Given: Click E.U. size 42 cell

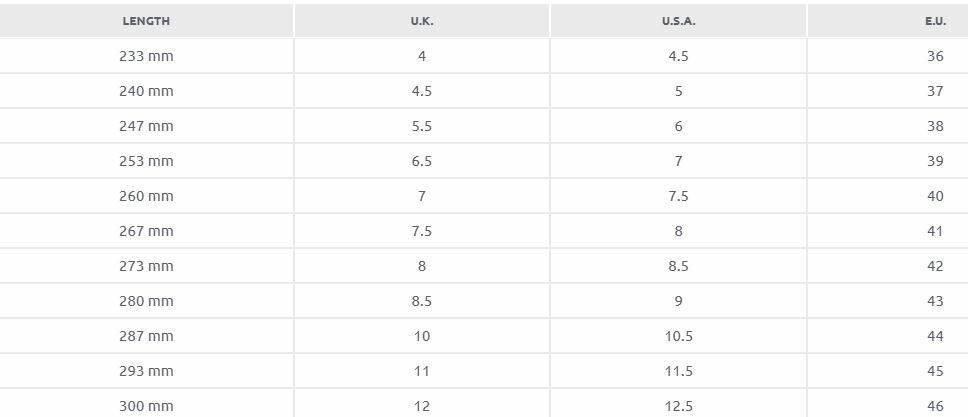Looking at the screenshot, I should 888,266.
